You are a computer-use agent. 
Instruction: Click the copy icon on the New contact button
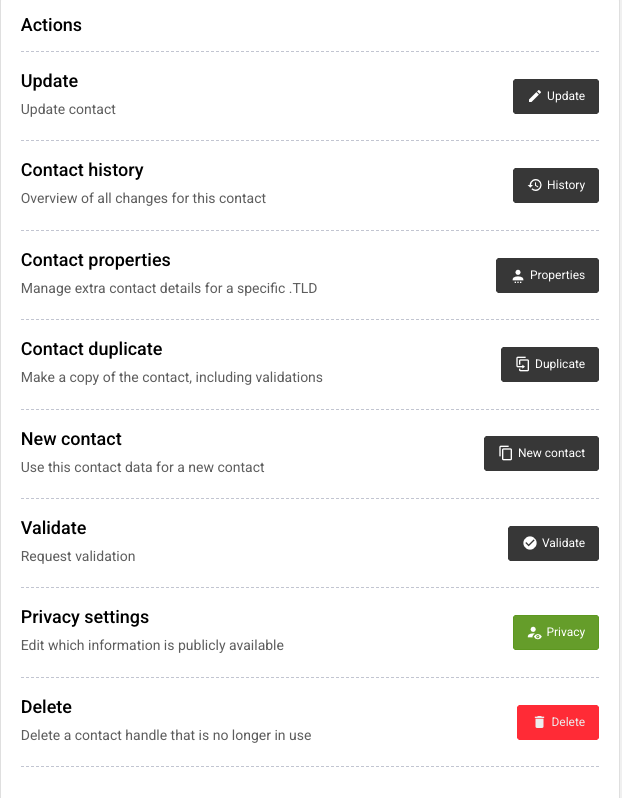pyautogui.click(x=505, y=453)
